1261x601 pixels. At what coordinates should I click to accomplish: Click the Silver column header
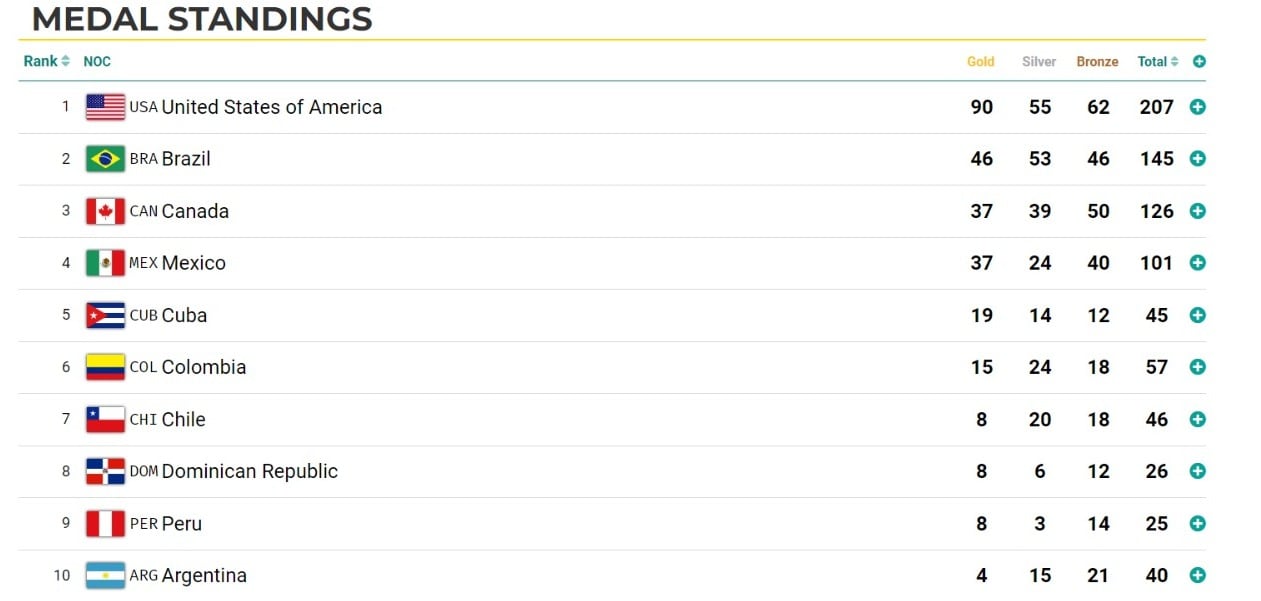click(1039, 61)
